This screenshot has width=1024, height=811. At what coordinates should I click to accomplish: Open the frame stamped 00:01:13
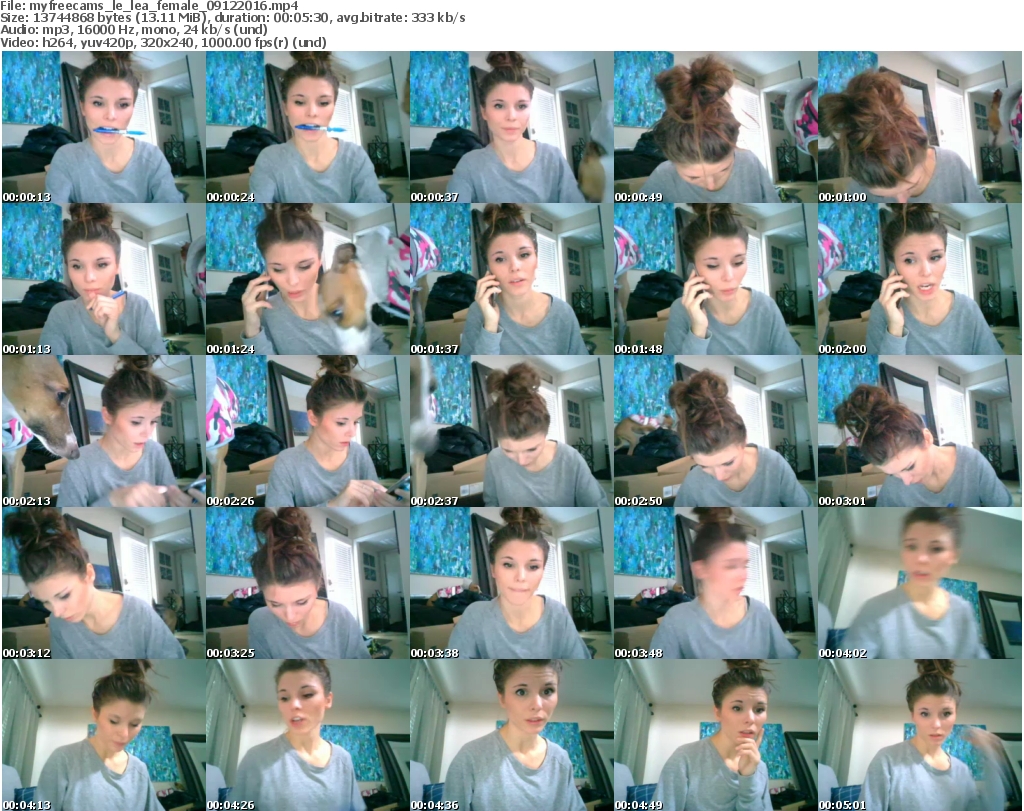(x=103, y=279)
